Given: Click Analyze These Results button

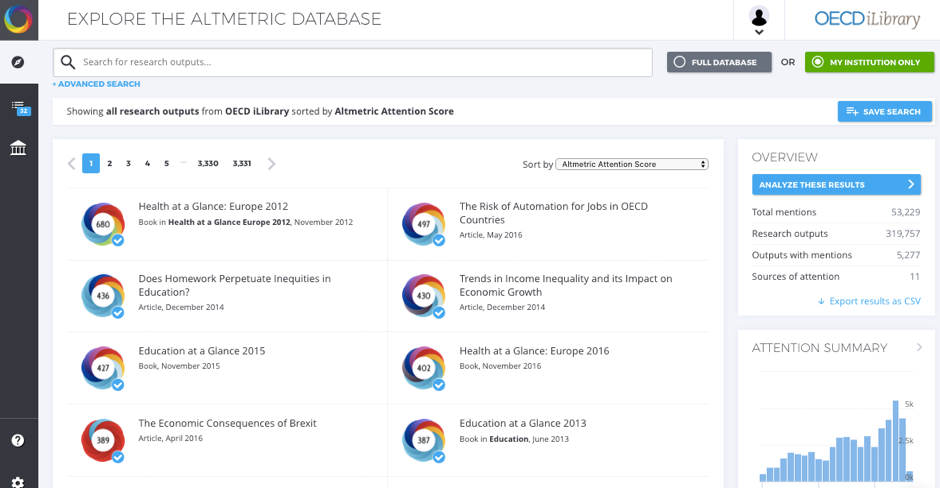Looking at the screenshot, I should click(x=836, y=185).
